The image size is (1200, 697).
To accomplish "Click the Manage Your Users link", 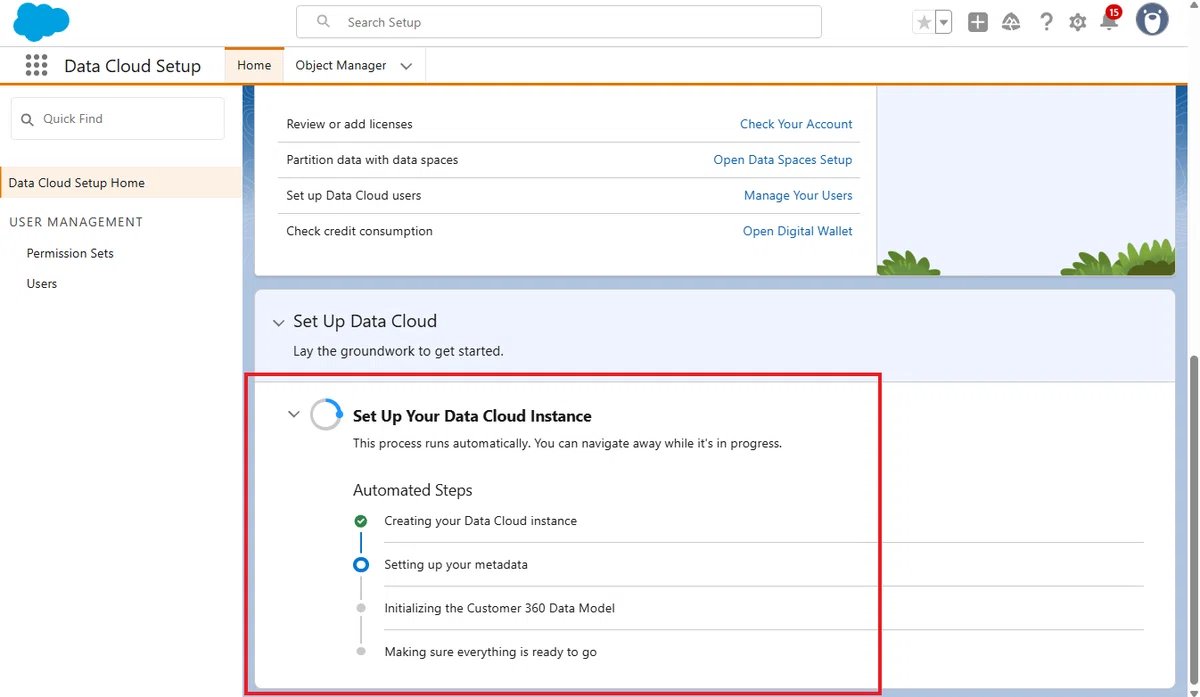I will [x=798, y=195].
